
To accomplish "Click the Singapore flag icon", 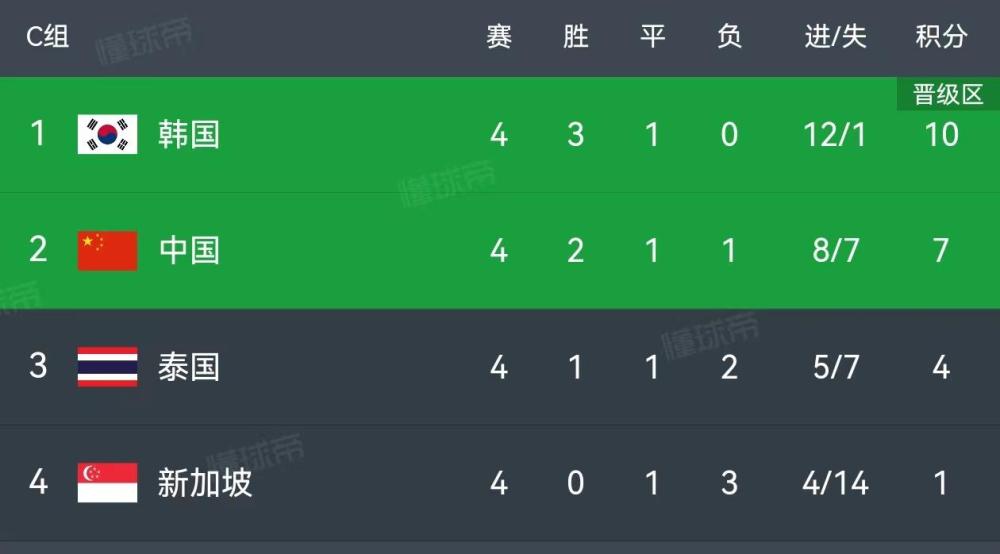I will pos(107,483).
